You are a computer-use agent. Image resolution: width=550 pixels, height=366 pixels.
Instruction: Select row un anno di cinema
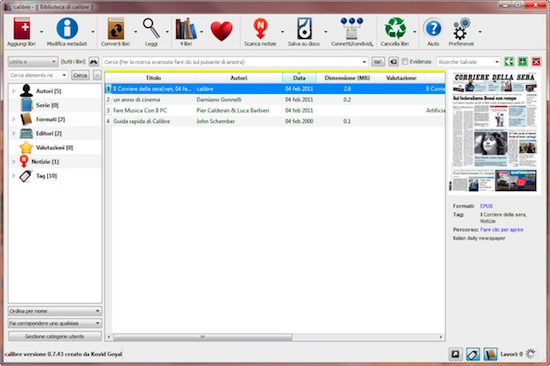tap(275, 100)
